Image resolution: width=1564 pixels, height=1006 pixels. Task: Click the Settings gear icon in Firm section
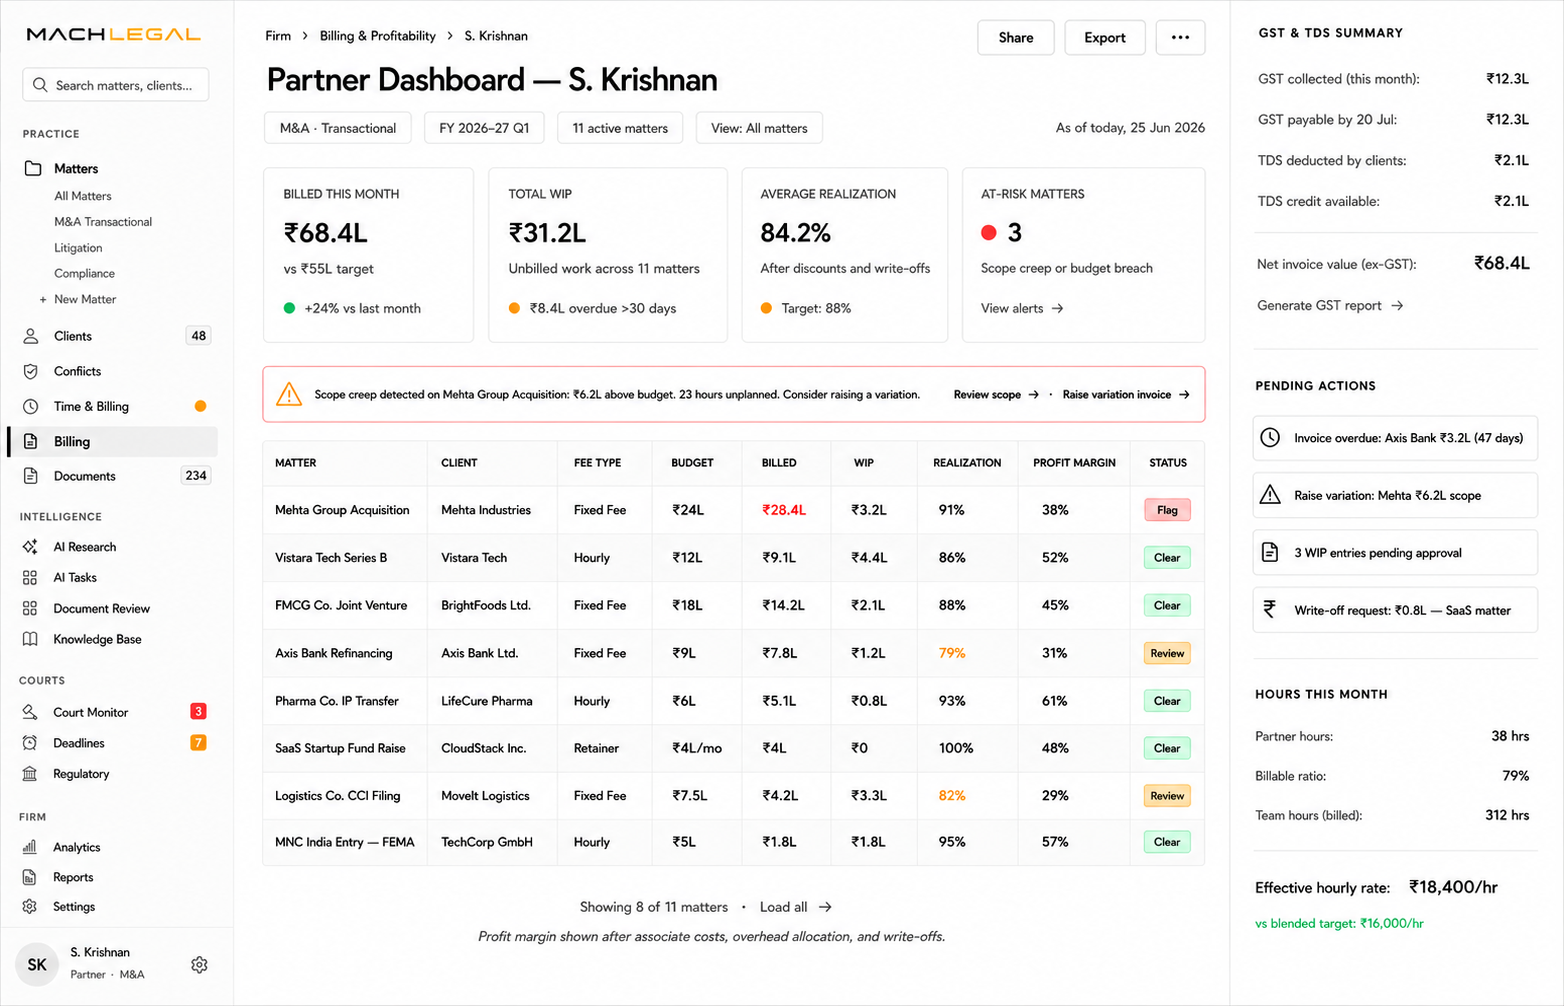click(30, 906)
